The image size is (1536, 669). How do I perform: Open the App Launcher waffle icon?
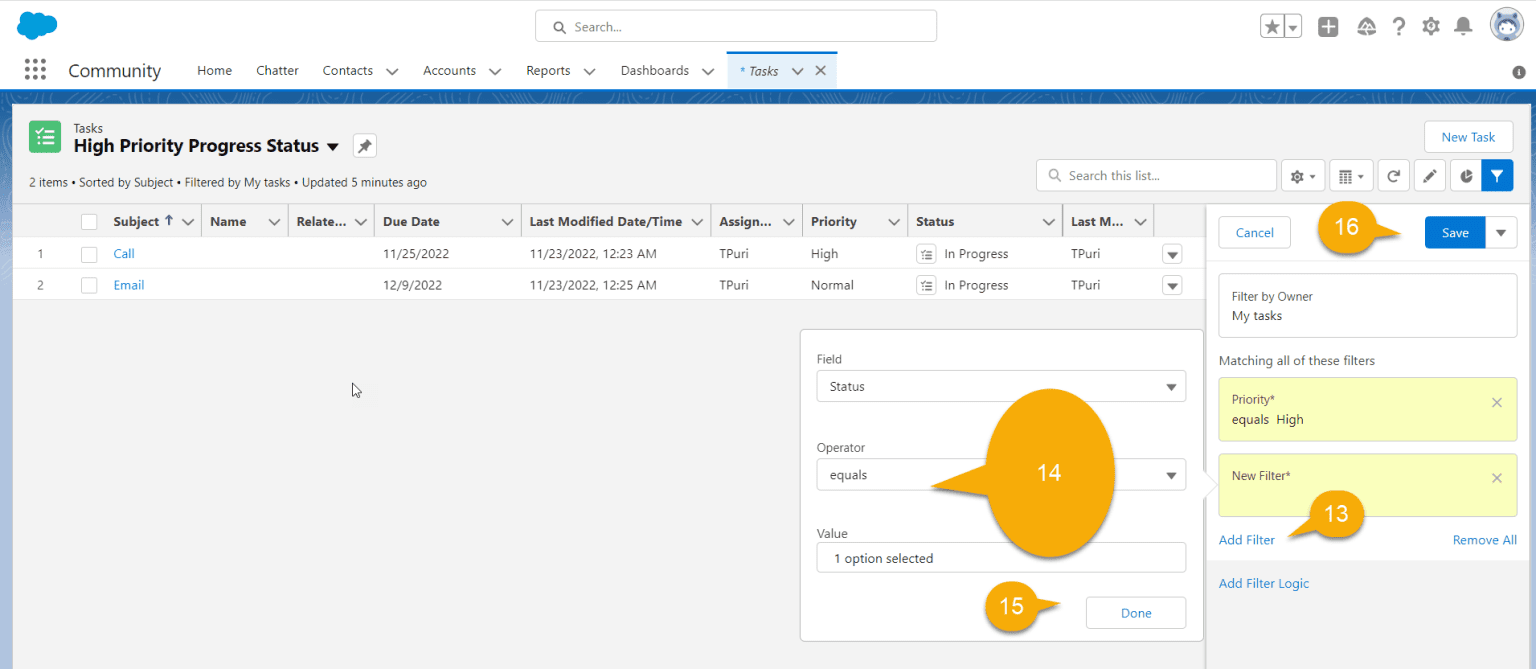tap(35, 69)
